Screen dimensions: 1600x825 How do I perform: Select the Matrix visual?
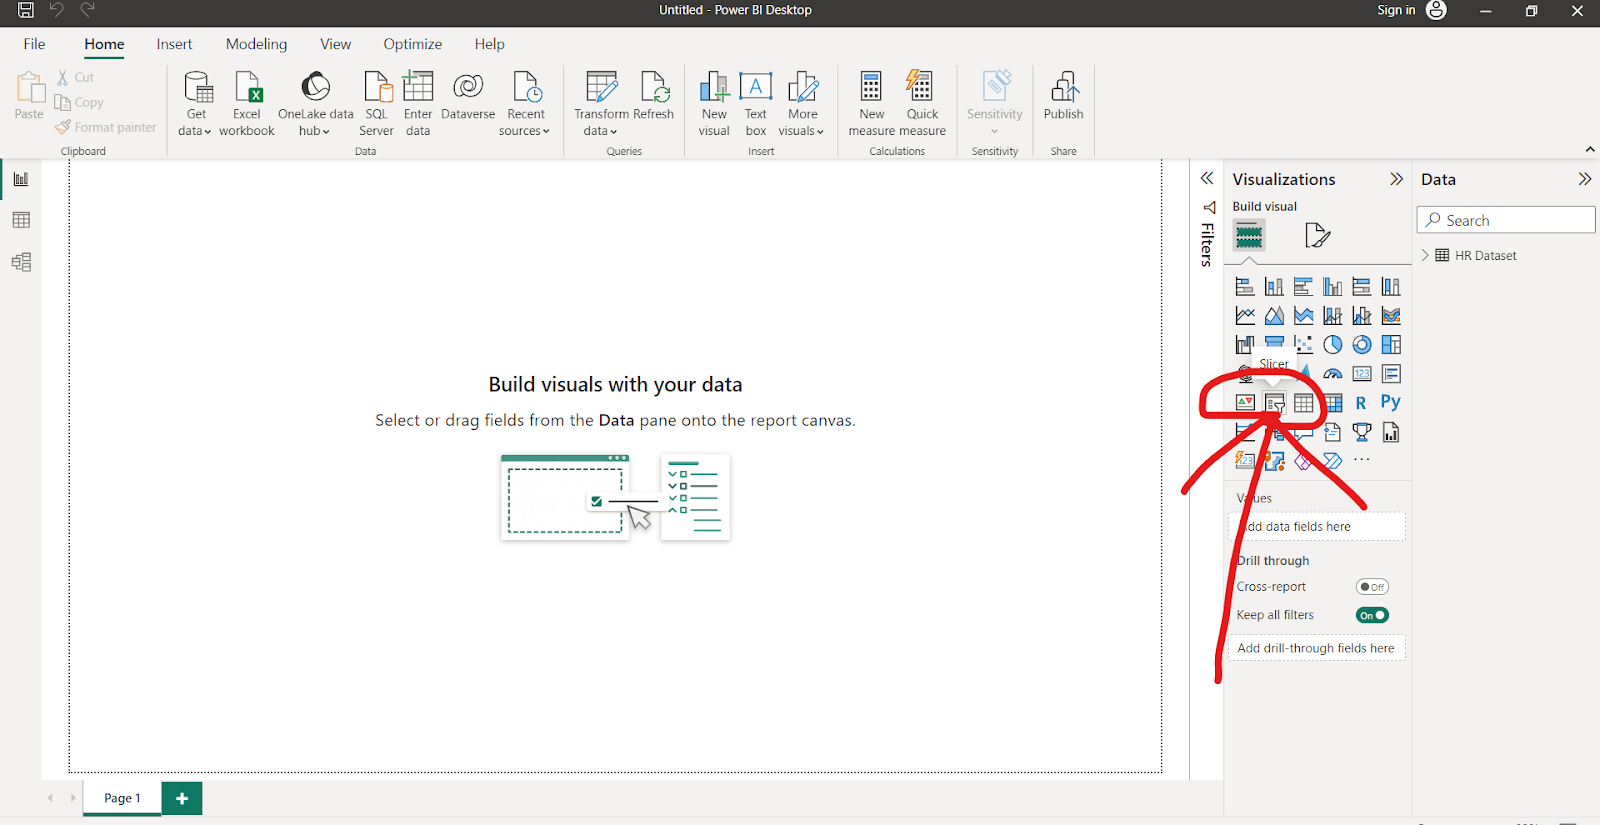(x=1334, y=403)
